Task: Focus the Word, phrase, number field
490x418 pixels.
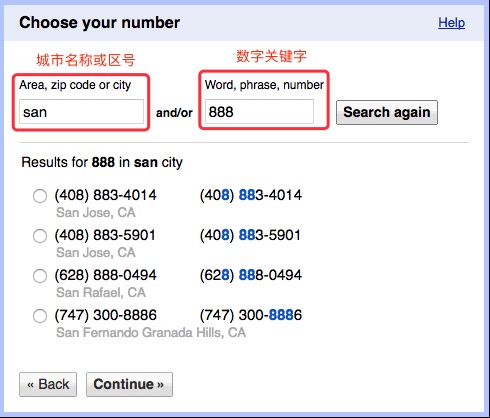Action: pyautogui.click(x=259, y=112)
